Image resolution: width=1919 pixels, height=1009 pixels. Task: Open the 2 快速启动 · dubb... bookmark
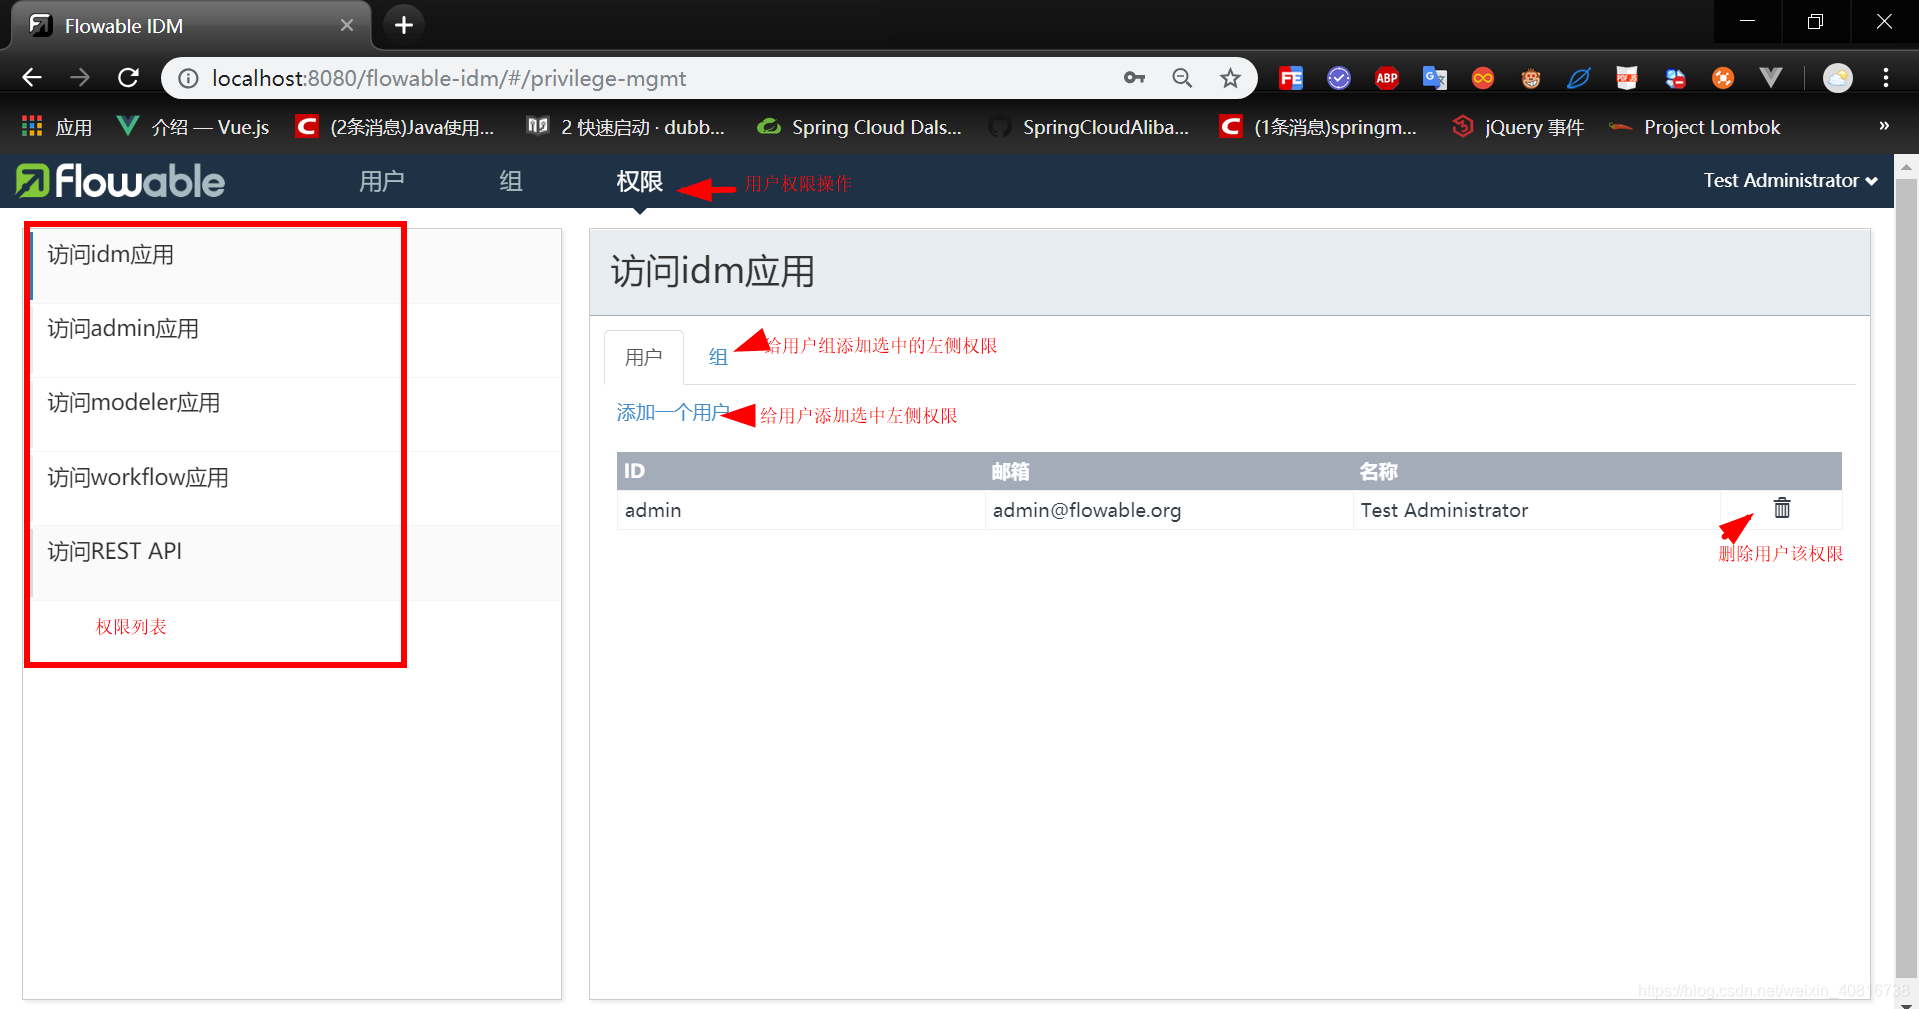pyautogui.click(x=626, y=127)
